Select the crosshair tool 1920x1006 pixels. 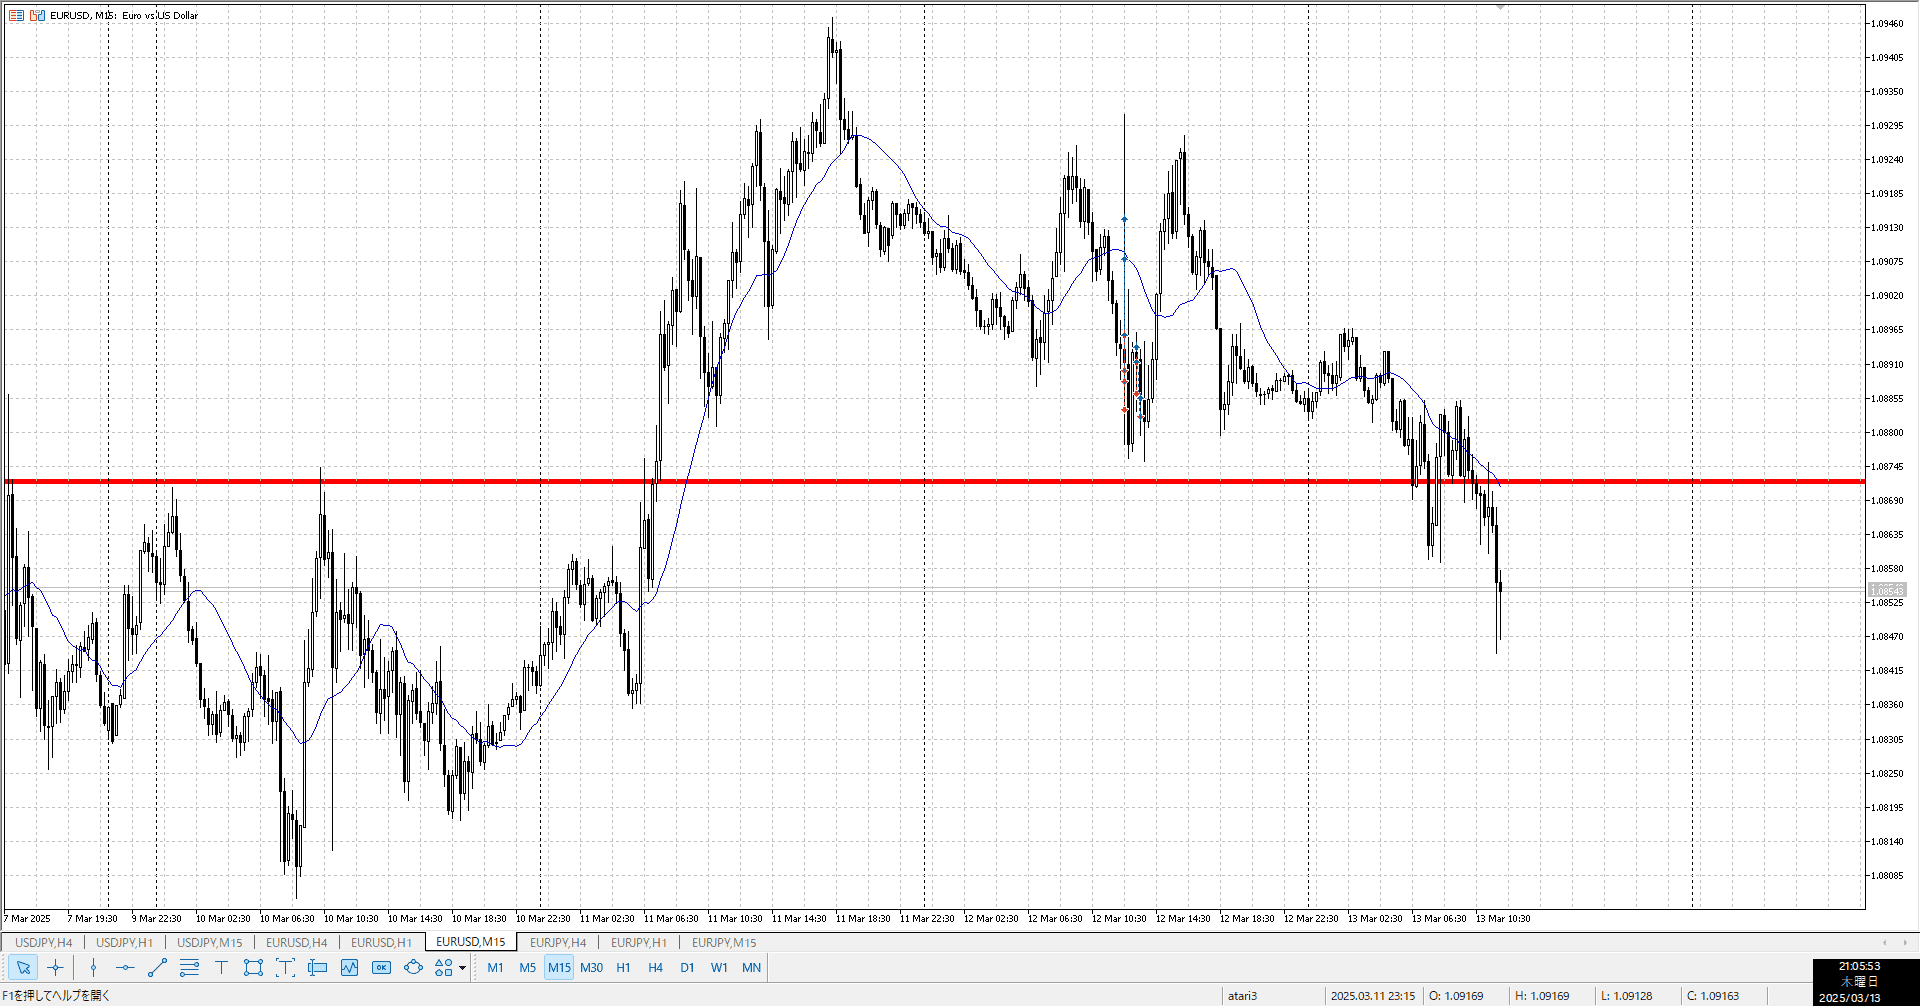(56, 967)
